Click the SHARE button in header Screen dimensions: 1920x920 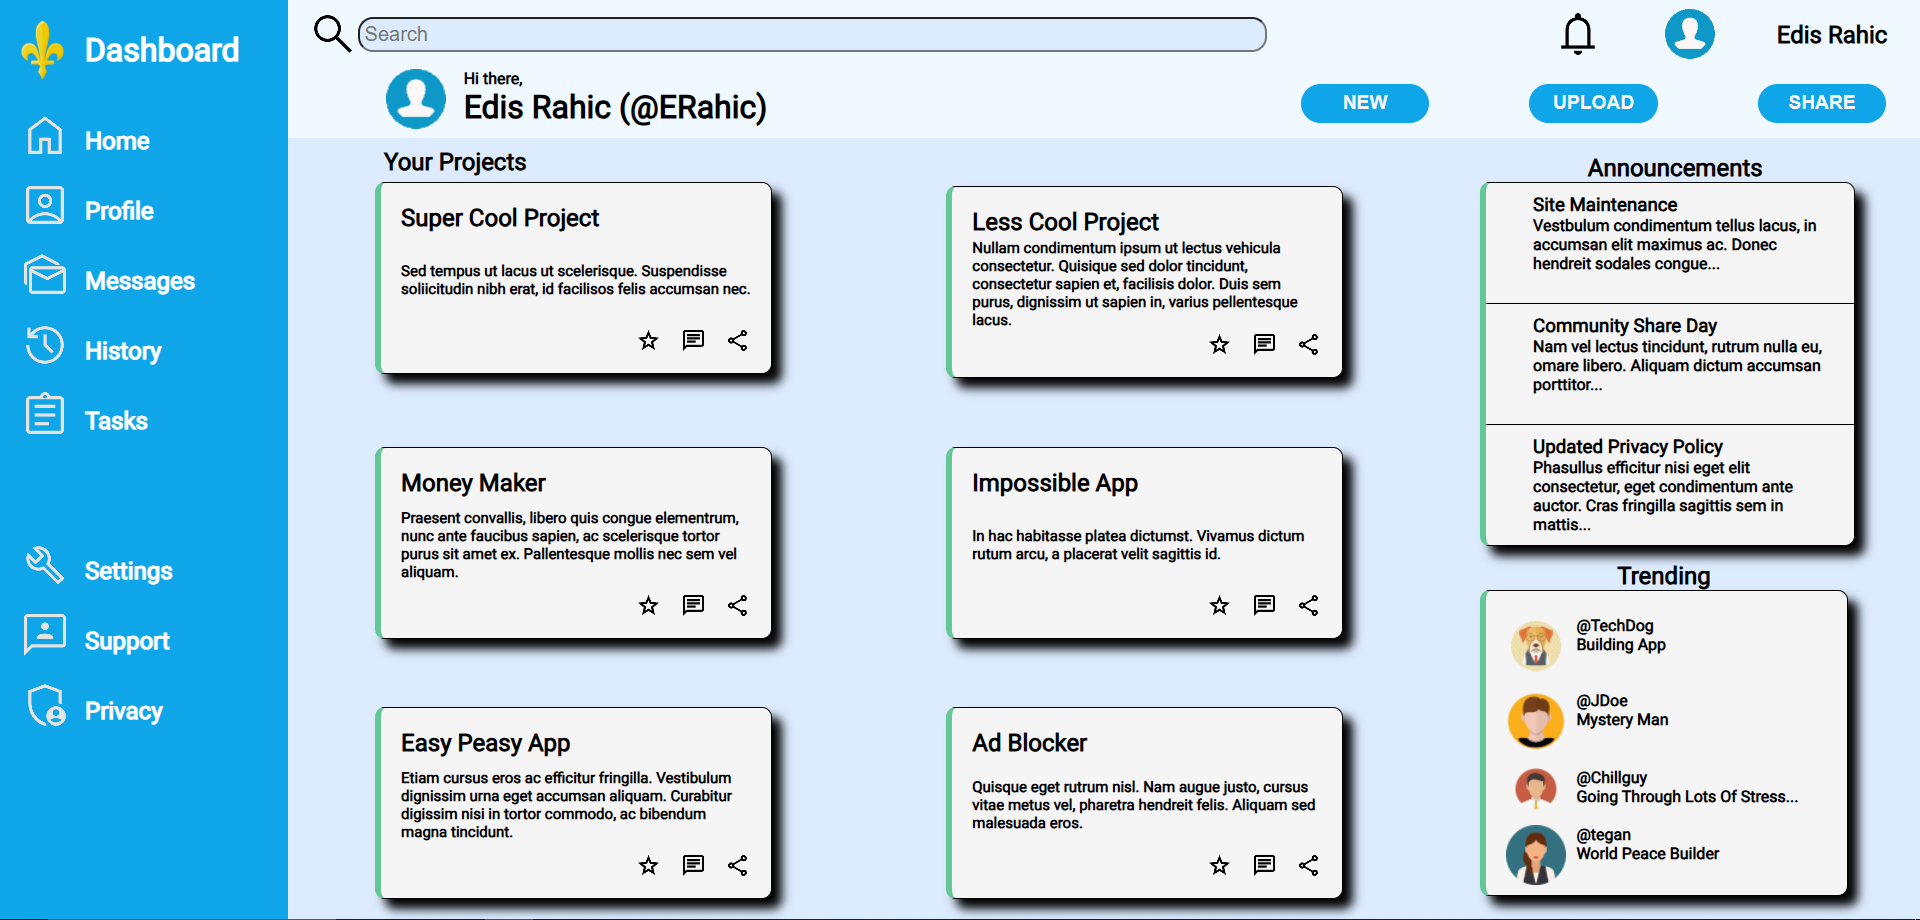coord(1821,103)
